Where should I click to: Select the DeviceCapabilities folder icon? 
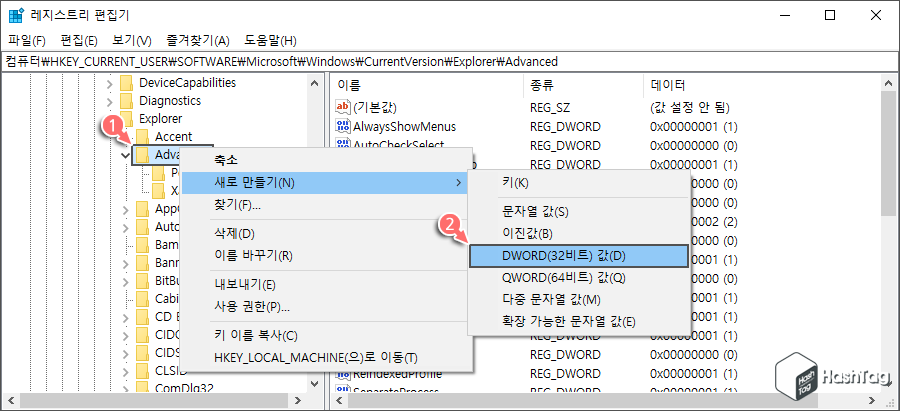(x=126, y=83)
